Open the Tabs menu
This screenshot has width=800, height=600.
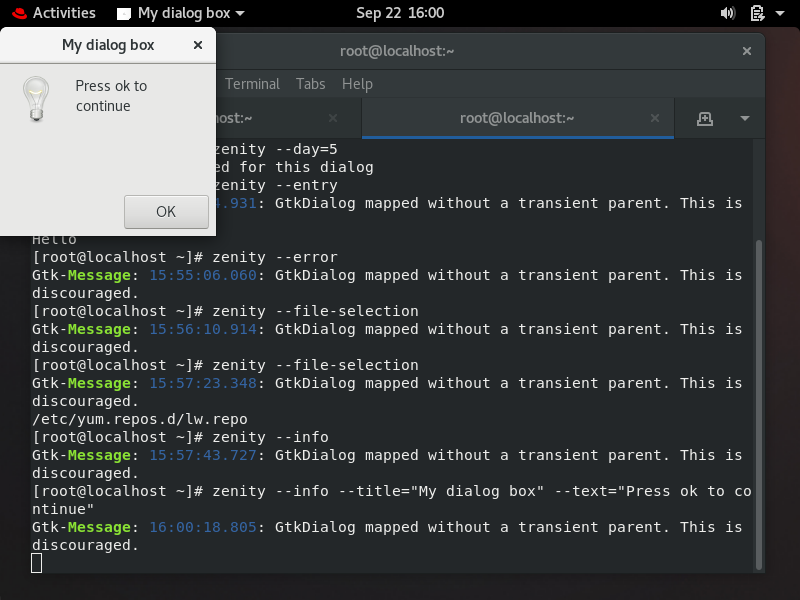tap(311, 83)
